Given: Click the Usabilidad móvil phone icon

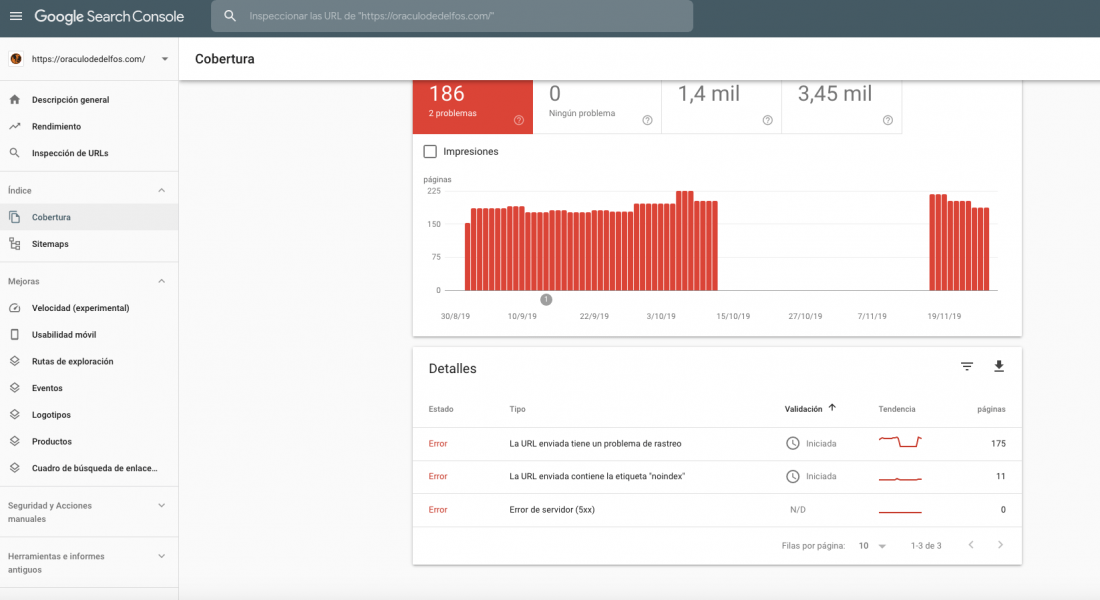Looking at the screenshot, I should tap(15, 335).
